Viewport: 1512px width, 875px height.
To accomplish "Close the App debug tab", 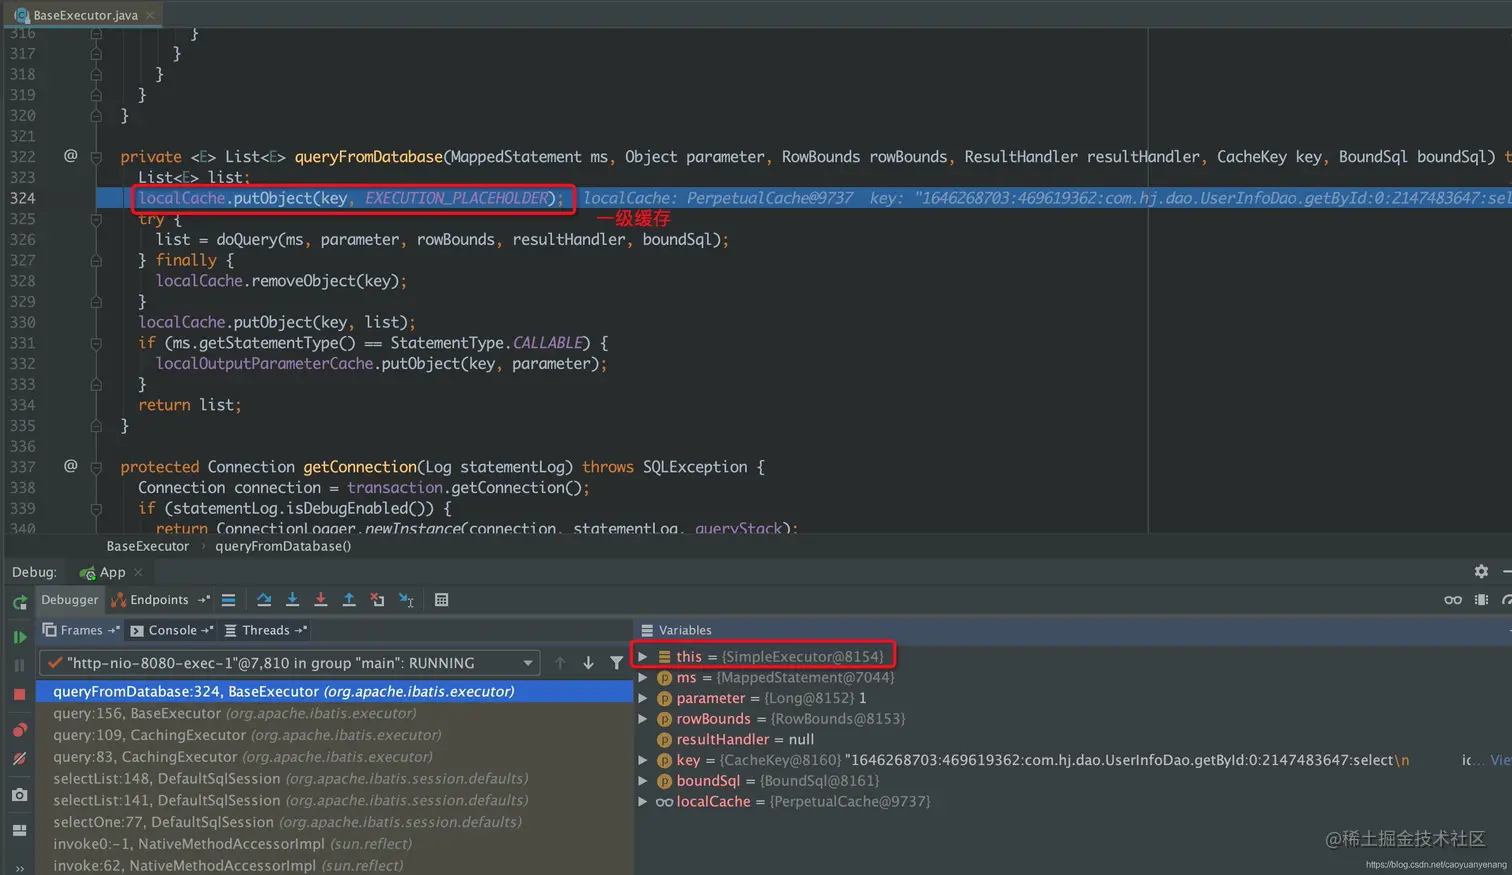I will click(138, 572).
